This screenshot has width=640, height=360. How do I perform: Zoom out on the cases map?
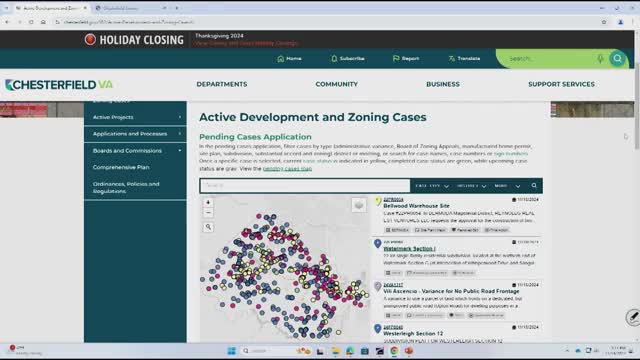[208, 213]
